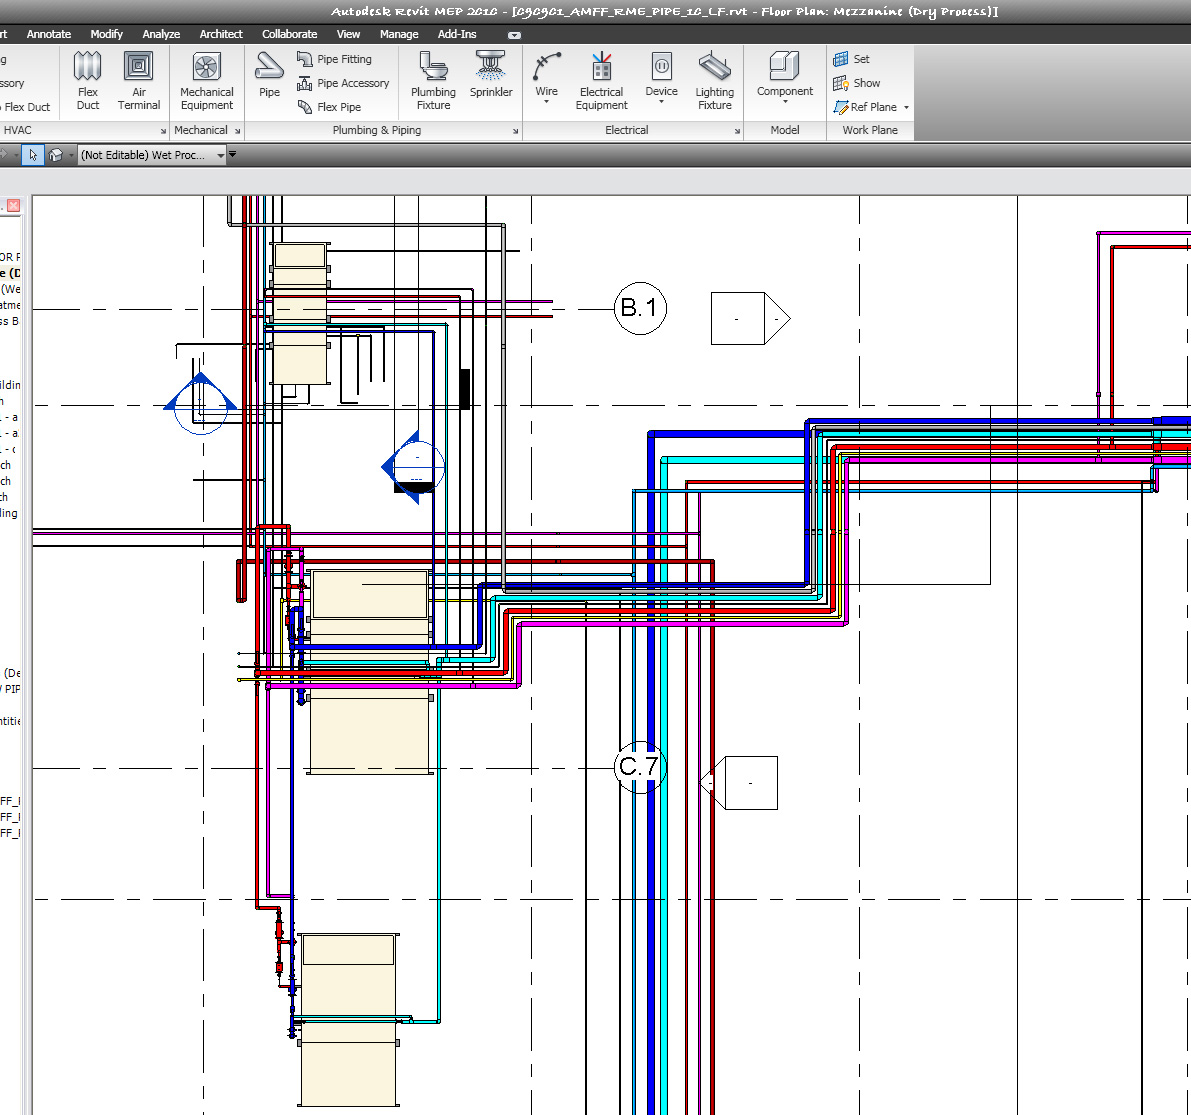This screenshot has width=1191, height=1115.
Task: Select the Wire tool
Action: tap(546, 80)
